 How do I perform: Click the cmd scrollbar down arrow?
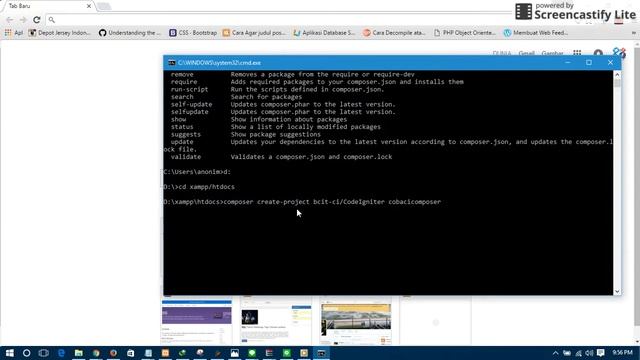pyautogui.click(x=617, y=291)
